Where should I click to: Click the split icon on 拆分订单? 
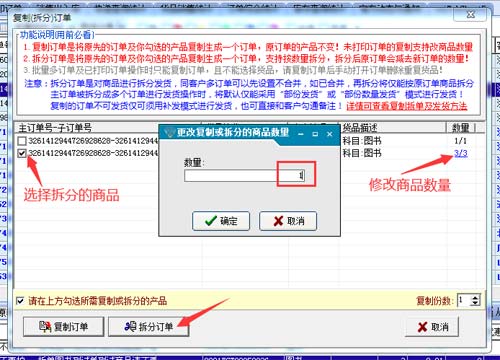(130, 326)
